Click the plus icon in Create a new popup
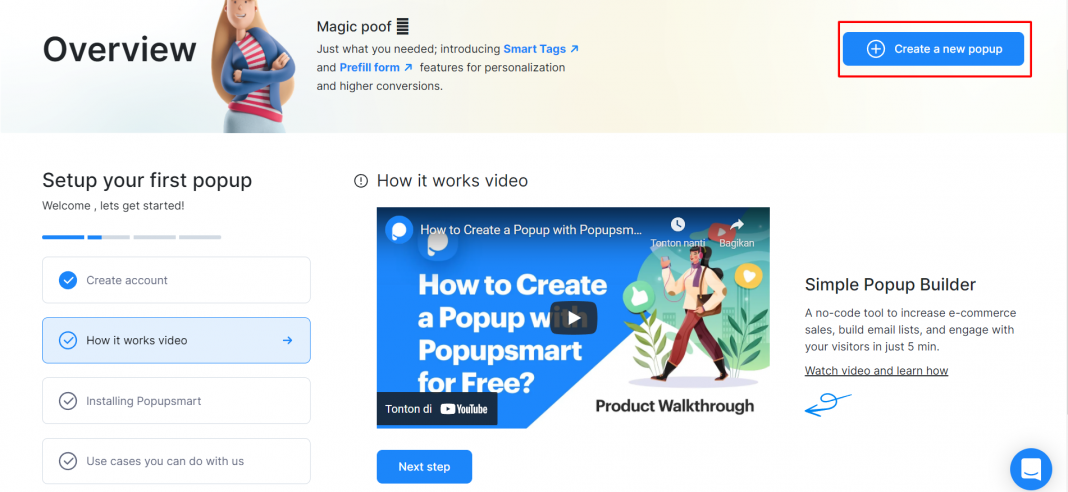The image size is (1068, 492). (x=875, y=49)
